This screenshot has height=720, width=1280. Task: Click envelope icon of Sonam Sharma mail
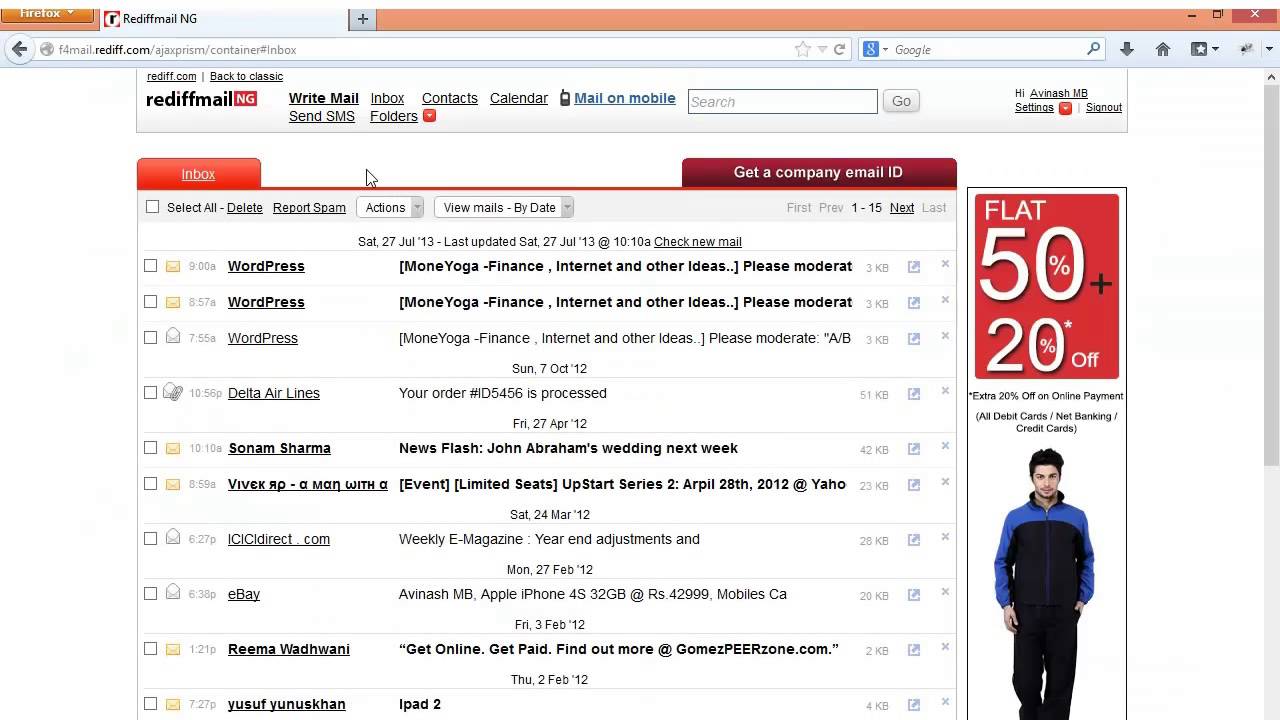point(173,448)
